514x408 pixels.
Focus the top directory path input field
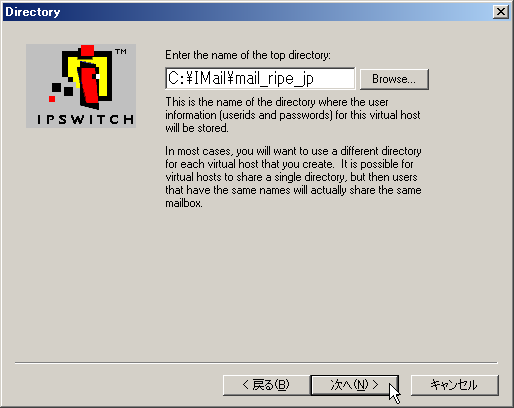260,78
